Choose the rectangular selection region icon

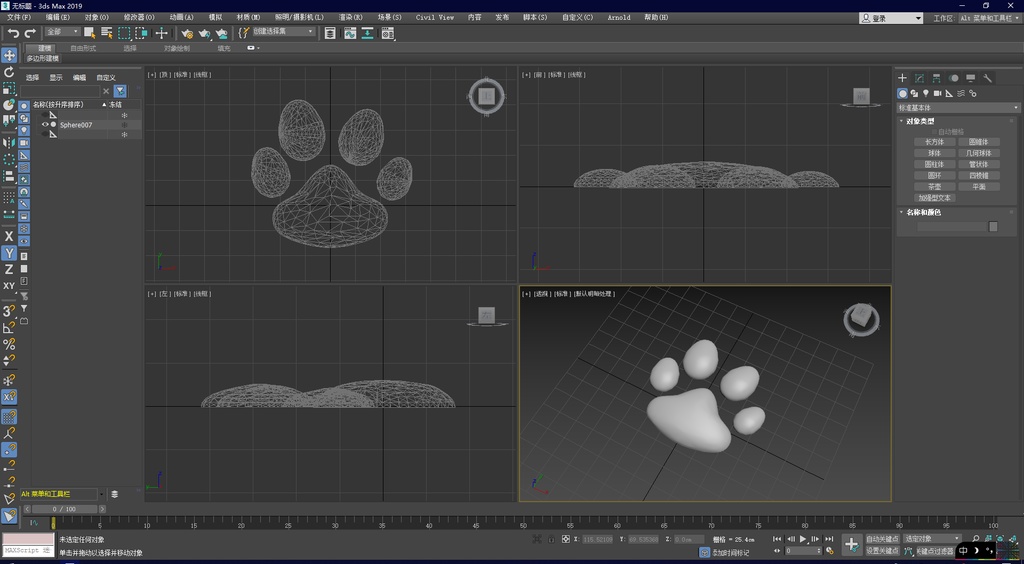pos(124,33)
